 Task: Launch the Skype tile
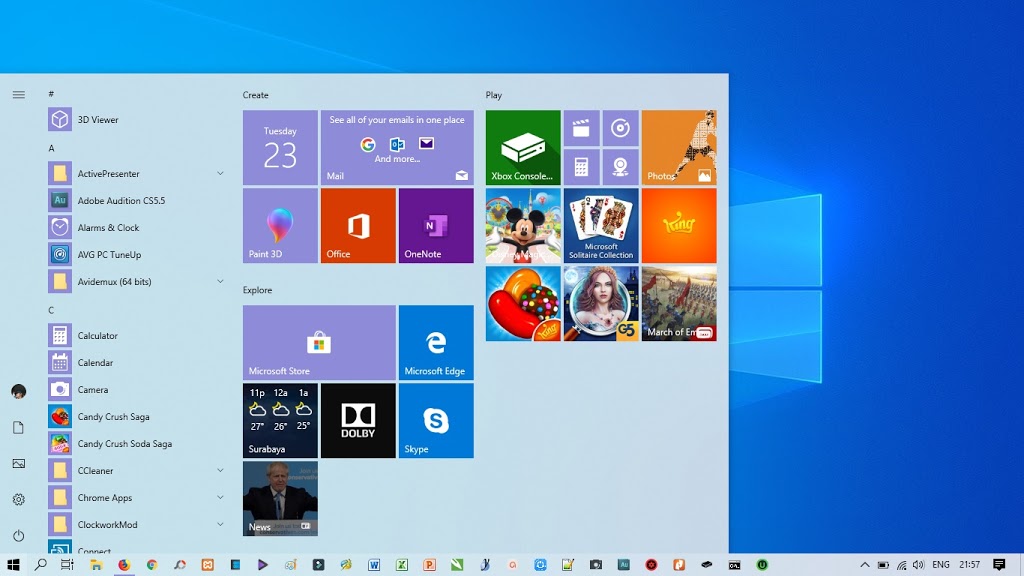[436, 421]
